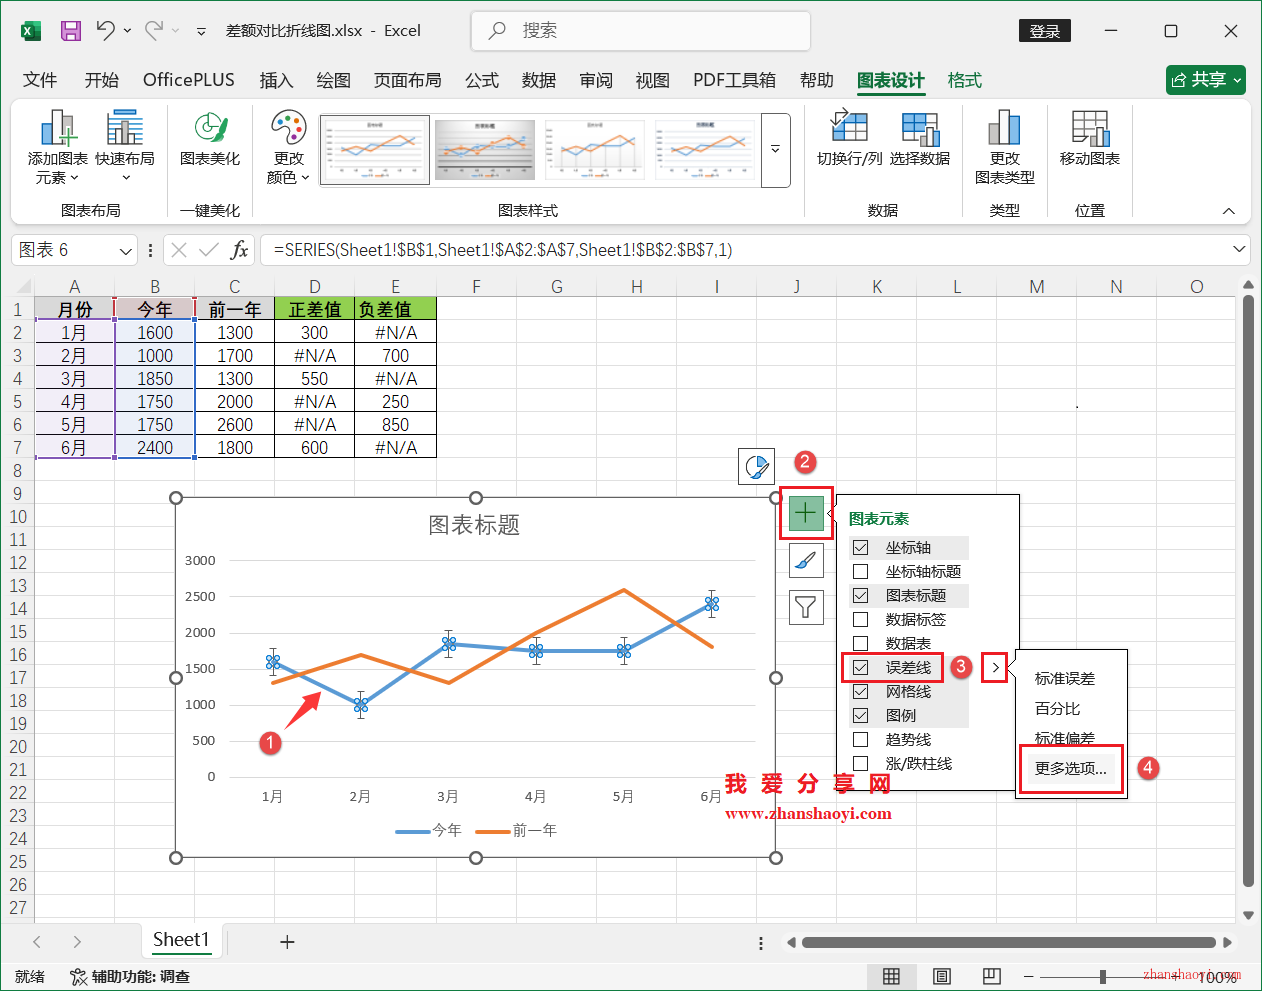Open the chart styles gallery dropdown
The width and height of the screenshot is (1262, 991).
(x=776, y=150)
